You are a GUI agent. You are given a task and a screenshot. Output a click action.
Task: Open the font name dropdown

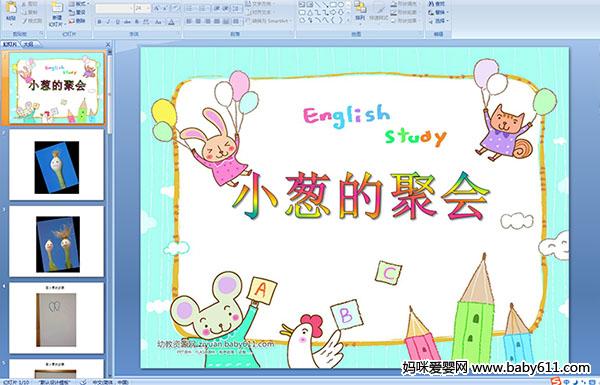pos(114,8)
